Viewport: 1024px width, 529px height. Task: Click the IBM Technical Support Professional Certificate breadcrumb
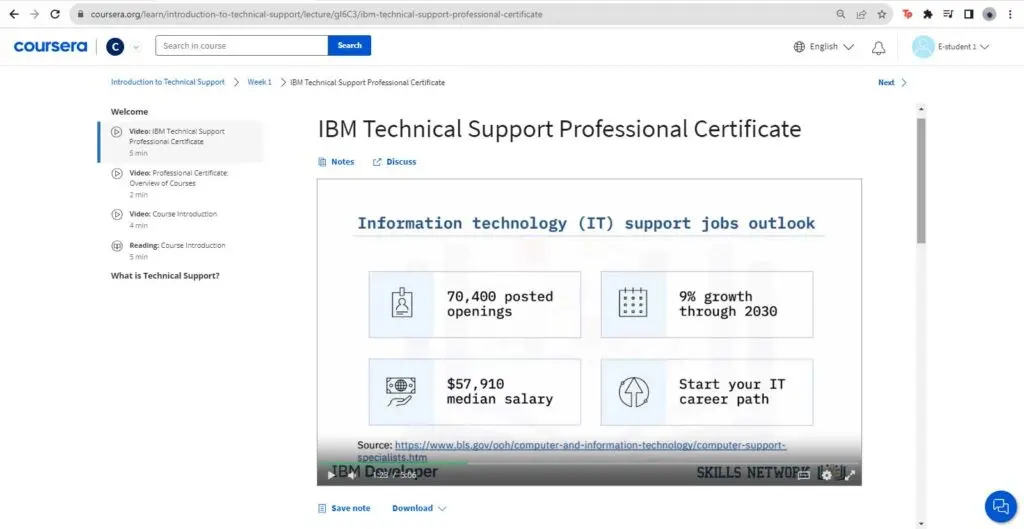tap(368, 82)
